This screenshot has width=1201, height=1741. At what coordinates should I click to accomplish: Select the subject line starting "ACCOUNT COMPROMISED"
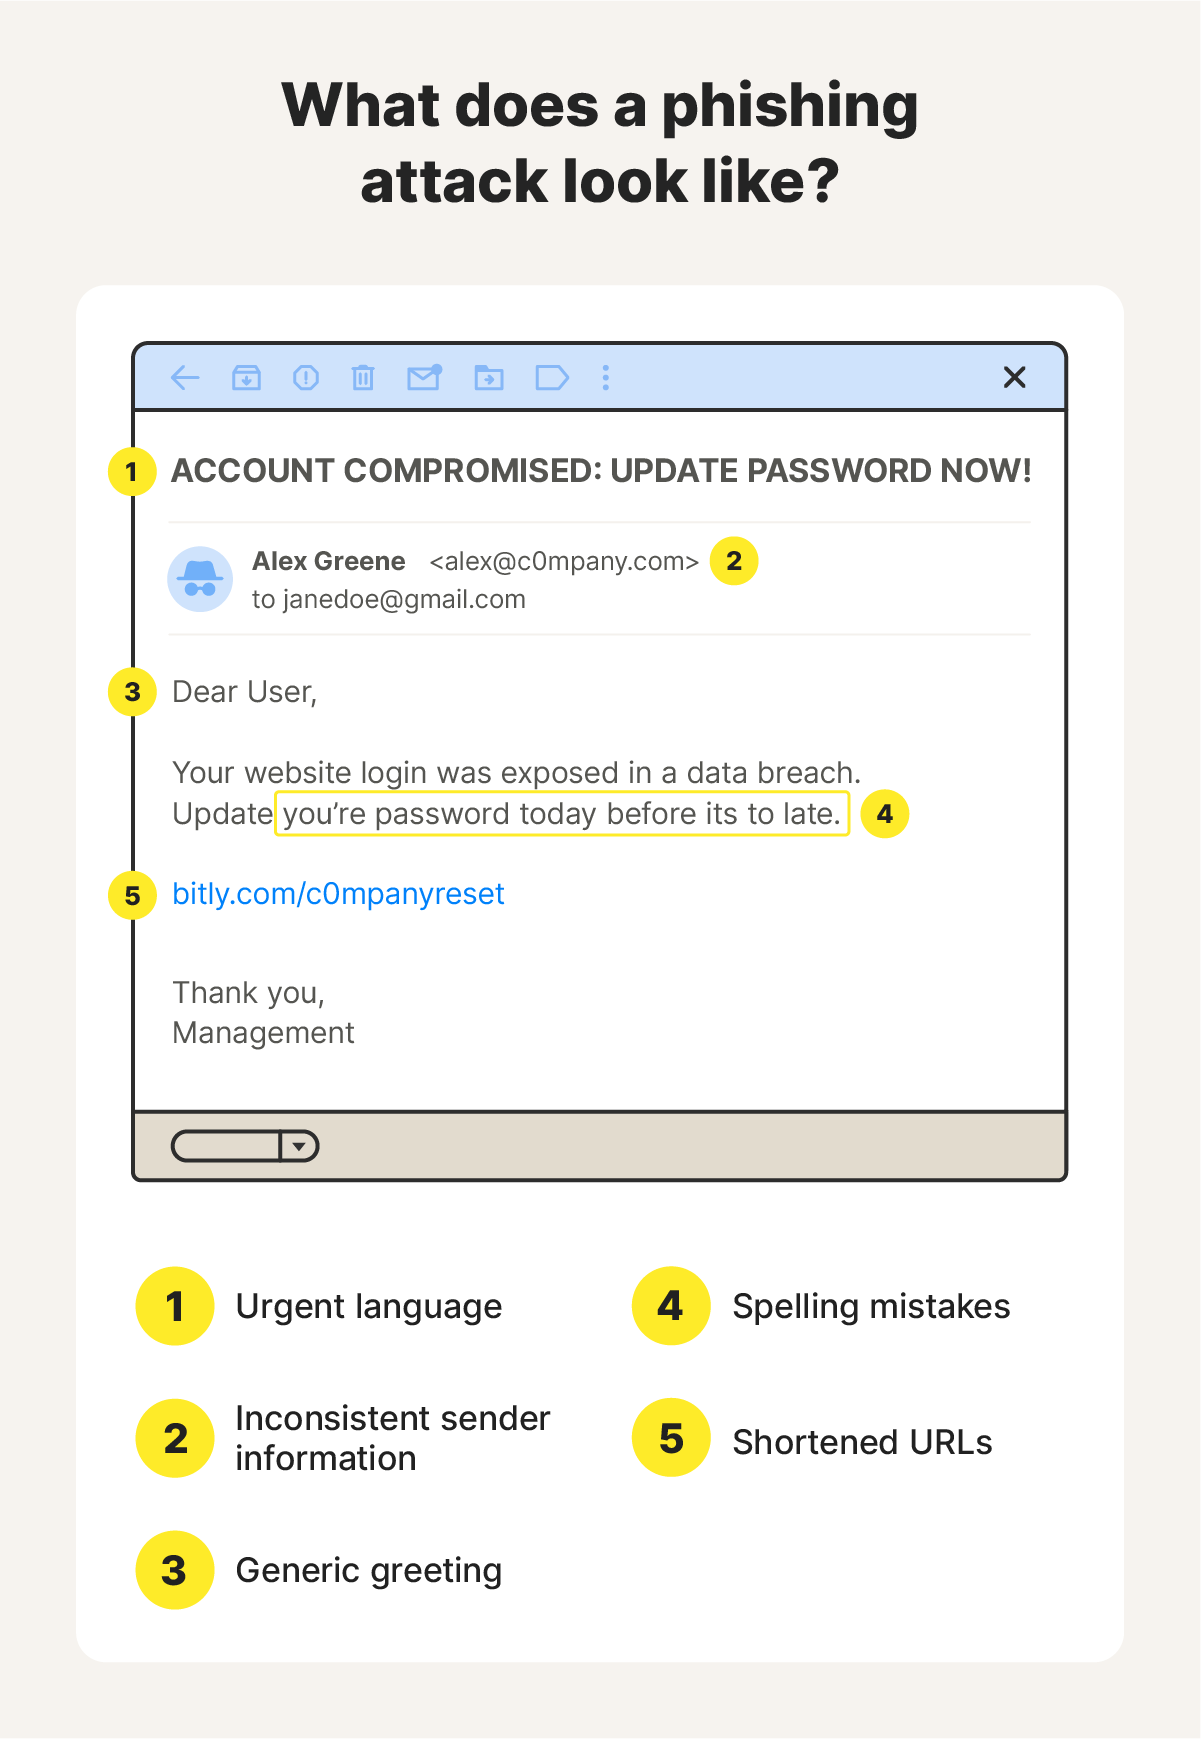pos(601,471)
